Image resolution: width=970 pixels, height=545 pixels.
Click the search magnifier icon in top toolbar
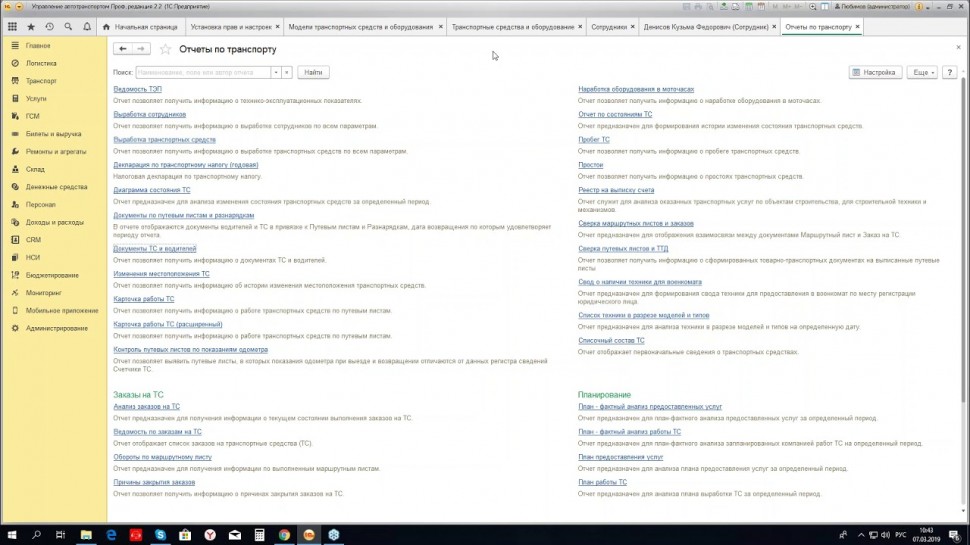(x=68, y=27)
